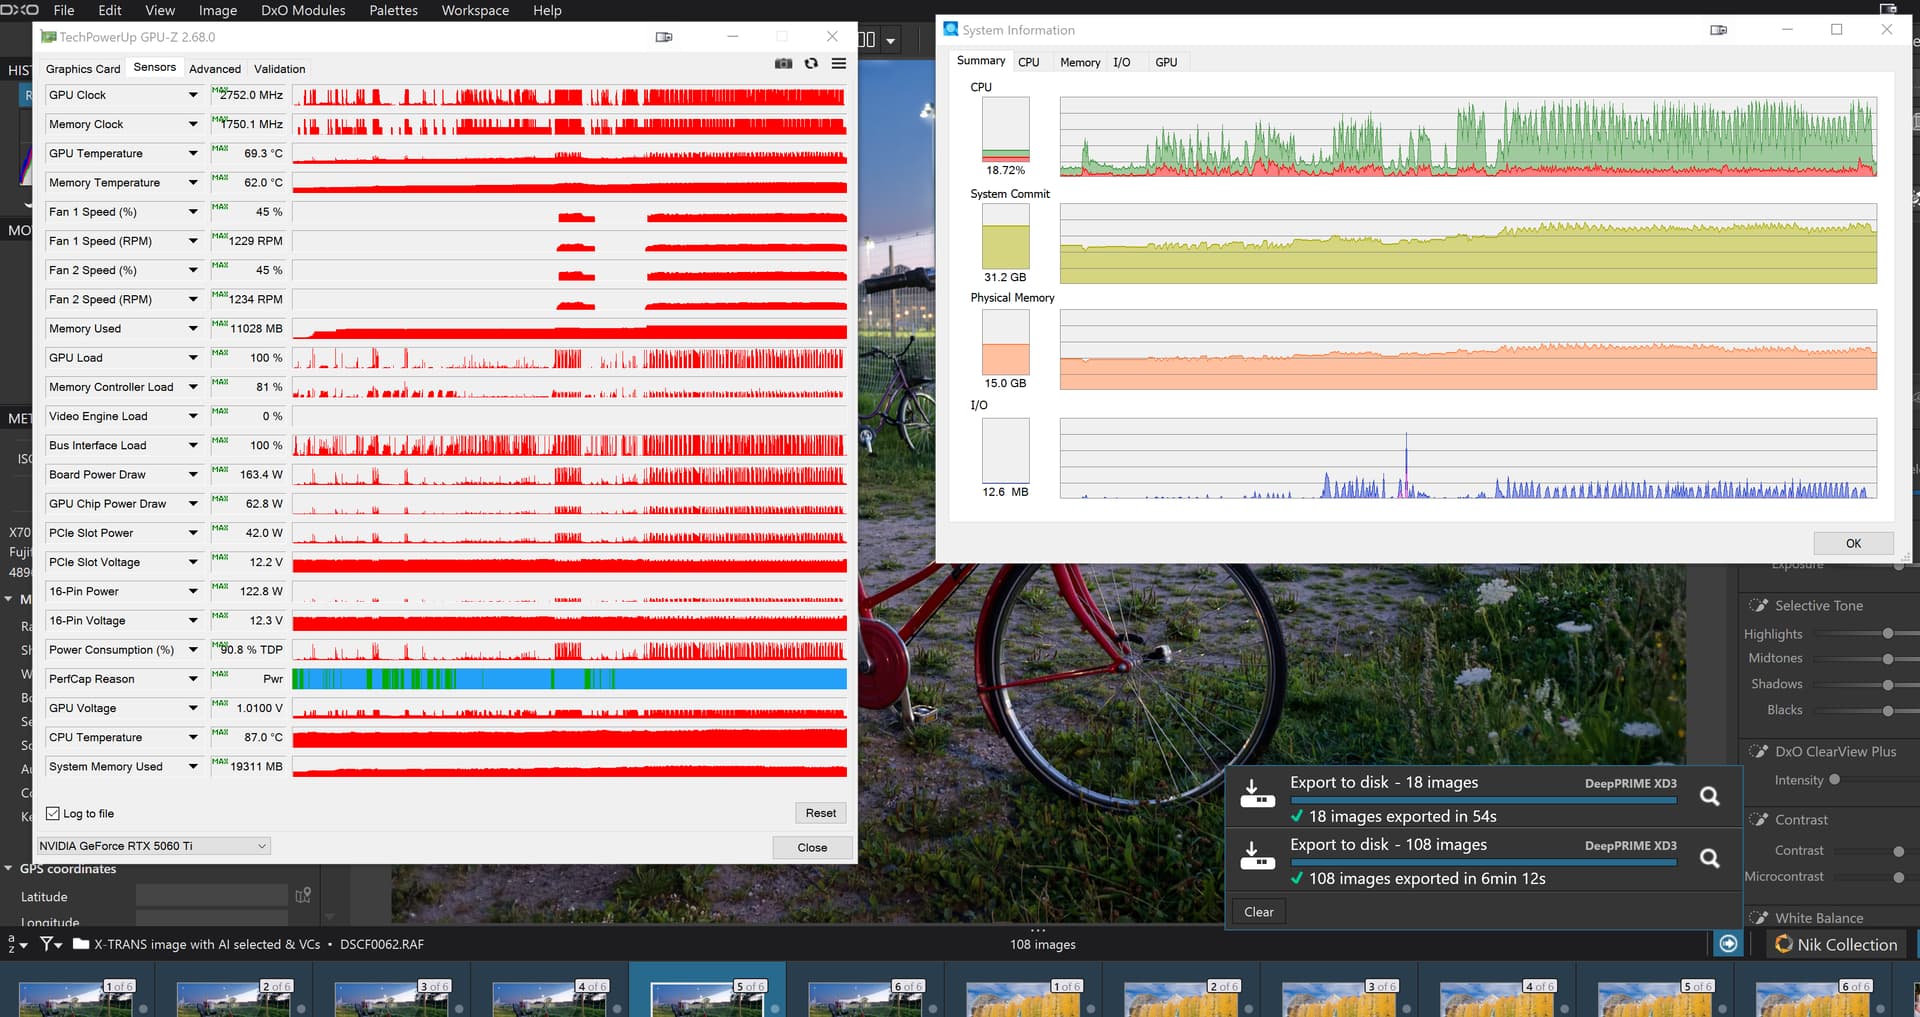Click the filter funnel icon in filmstrip bar
Image resolution: width=1920 pixels, height=1017 pixels.
(x=48, y=944)
